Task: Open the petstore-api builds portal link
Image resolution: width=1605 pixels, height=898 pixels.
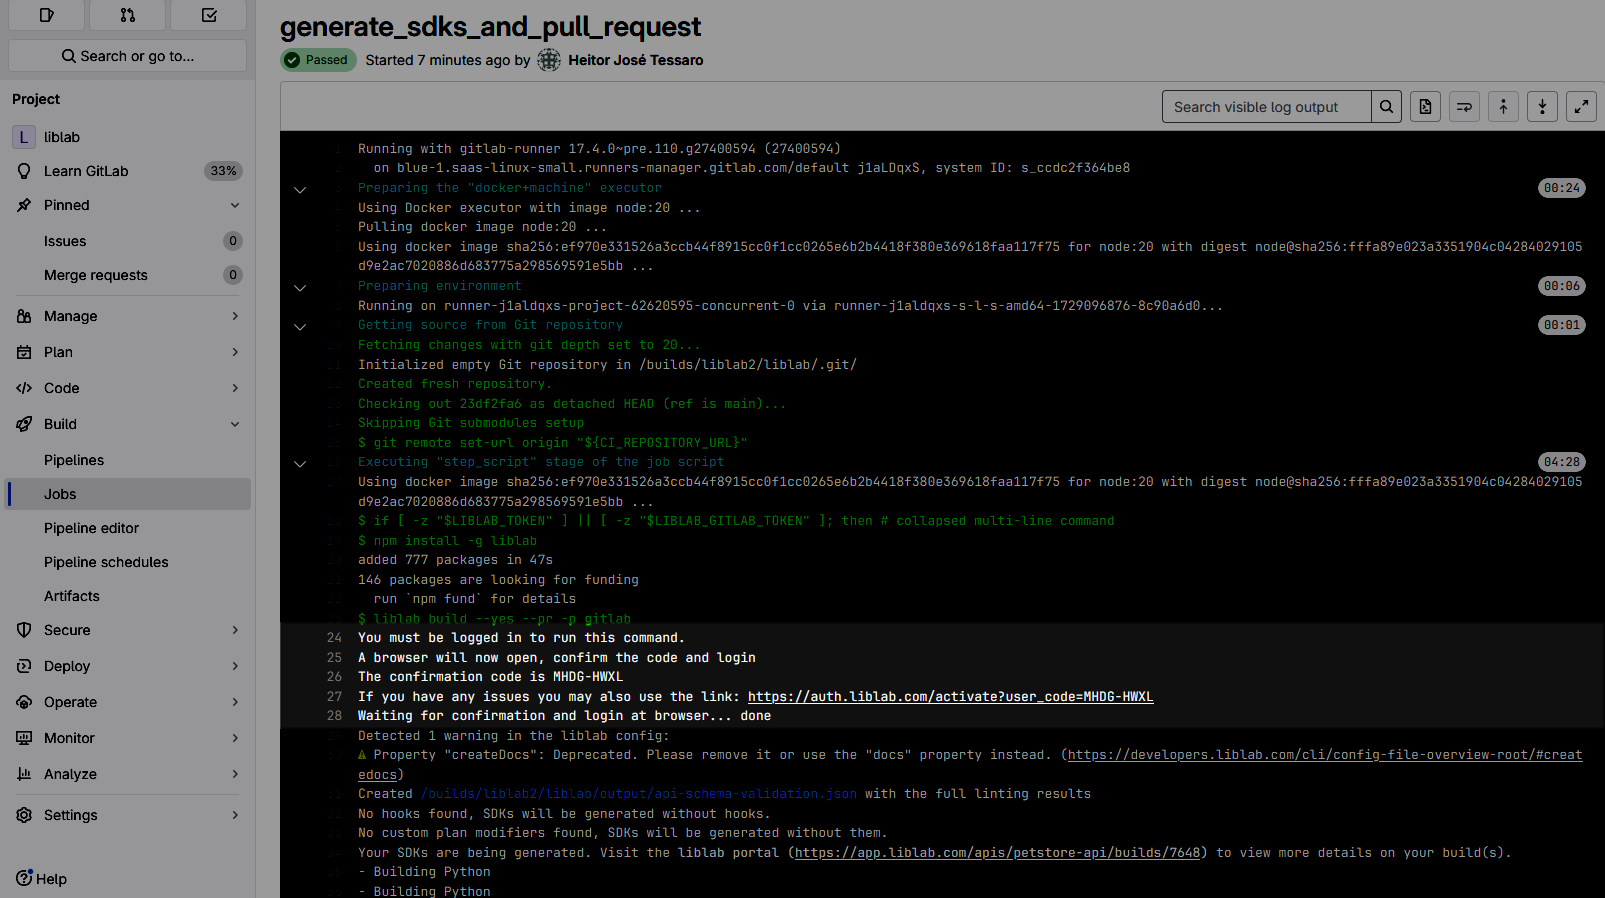Action: click(x=997, y=853)
